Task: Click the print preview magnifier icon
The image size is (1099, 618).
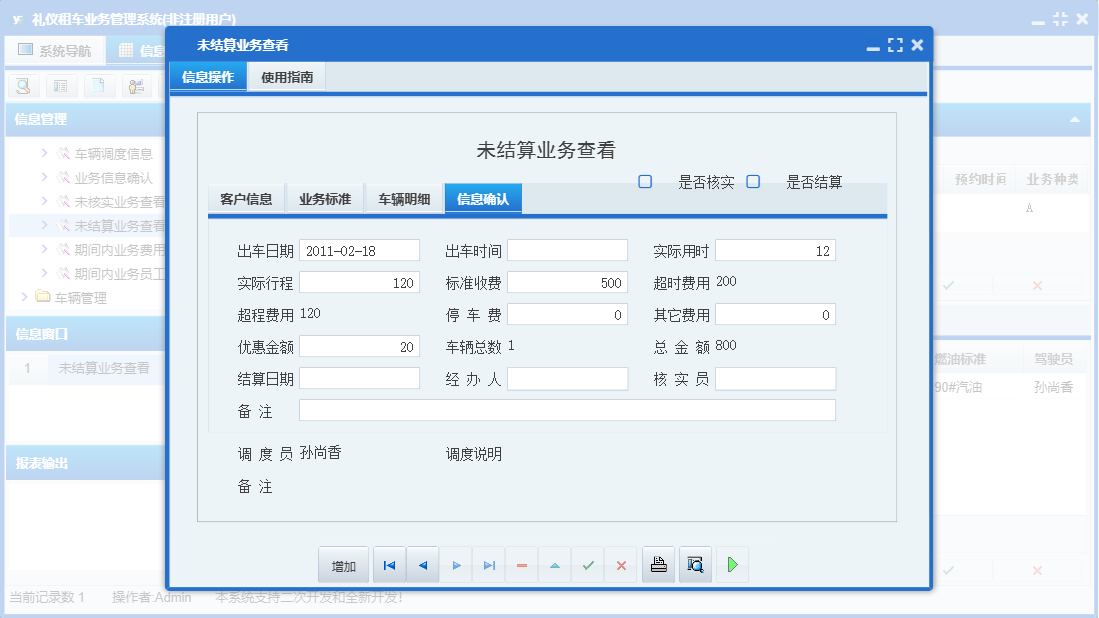Action: (x=695, y=564)
